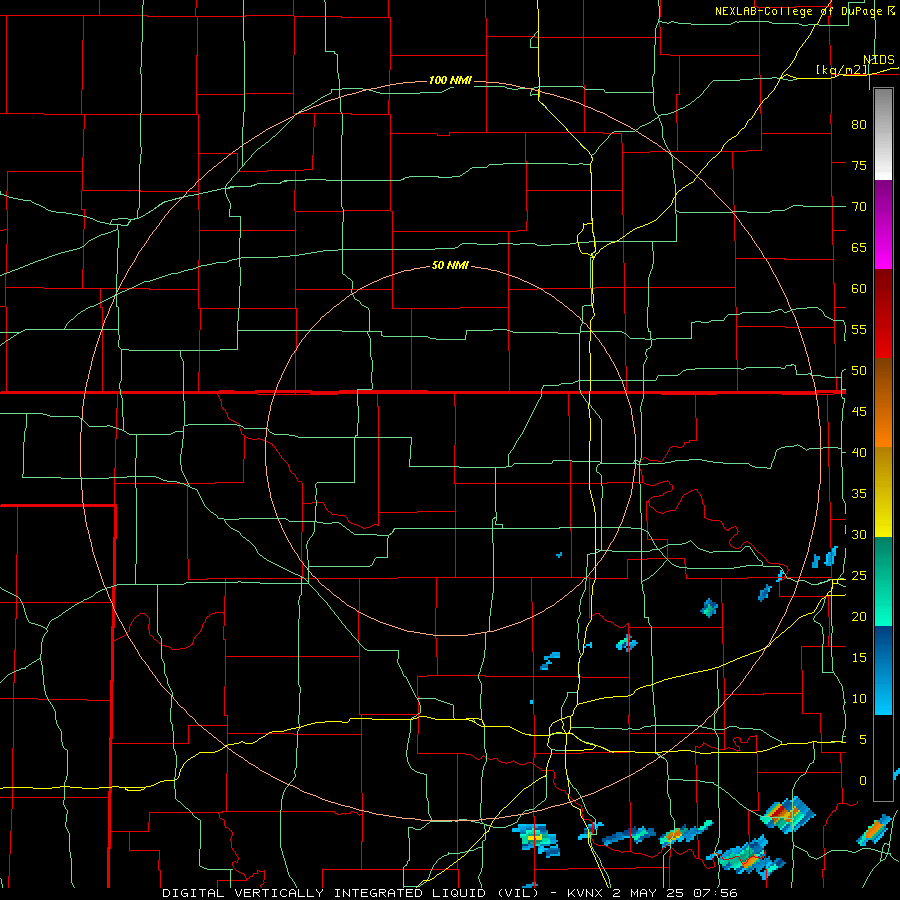Click the 80 value on the scale
Image resolution: width=900 pixels, height=900 pixels.
pyautogui.click(x=859, y=125)
